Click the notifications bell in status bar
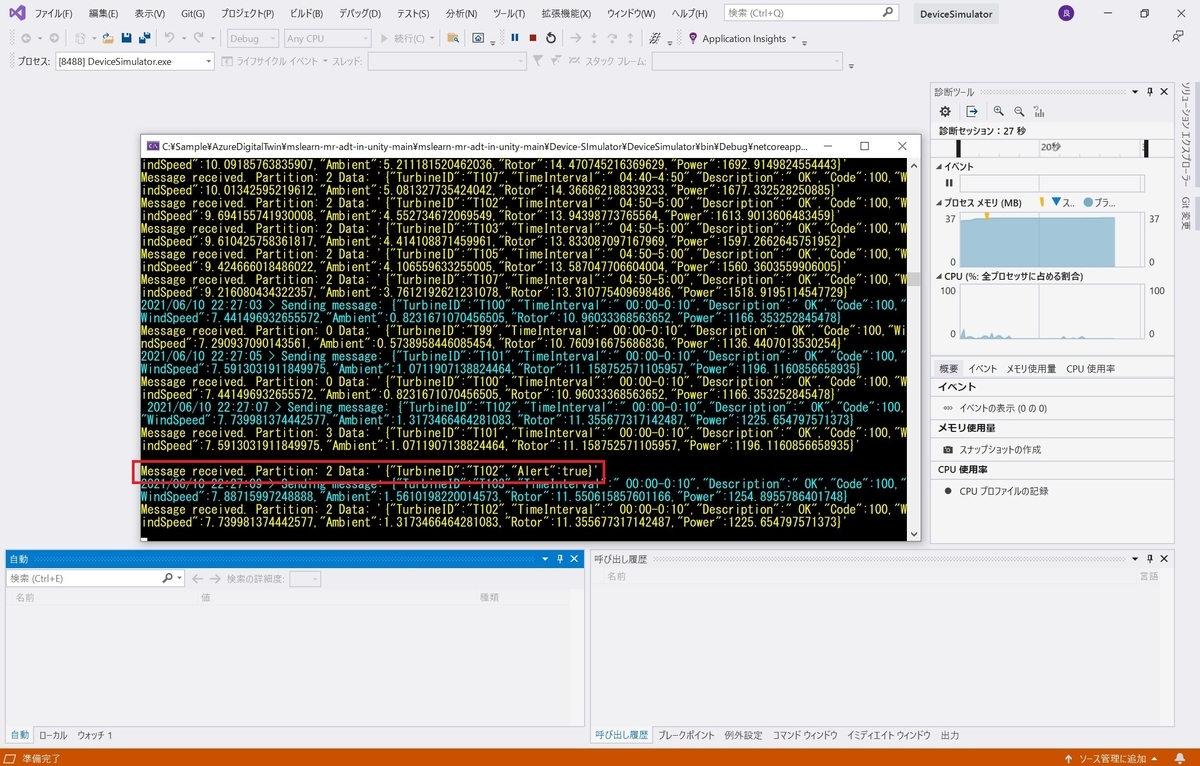This screenshot has height=766, width=1200. (1182, 758)
